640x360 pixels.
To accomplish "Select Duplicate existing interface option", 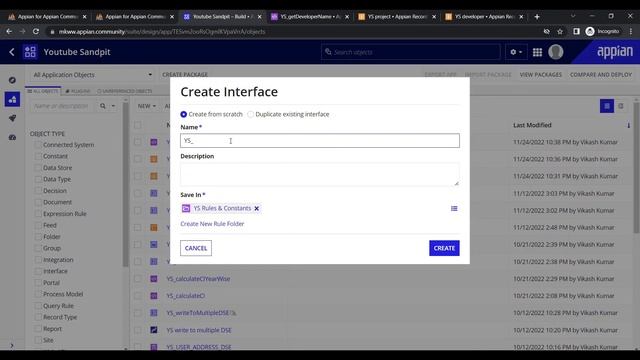I will click(x=251, y=114).
